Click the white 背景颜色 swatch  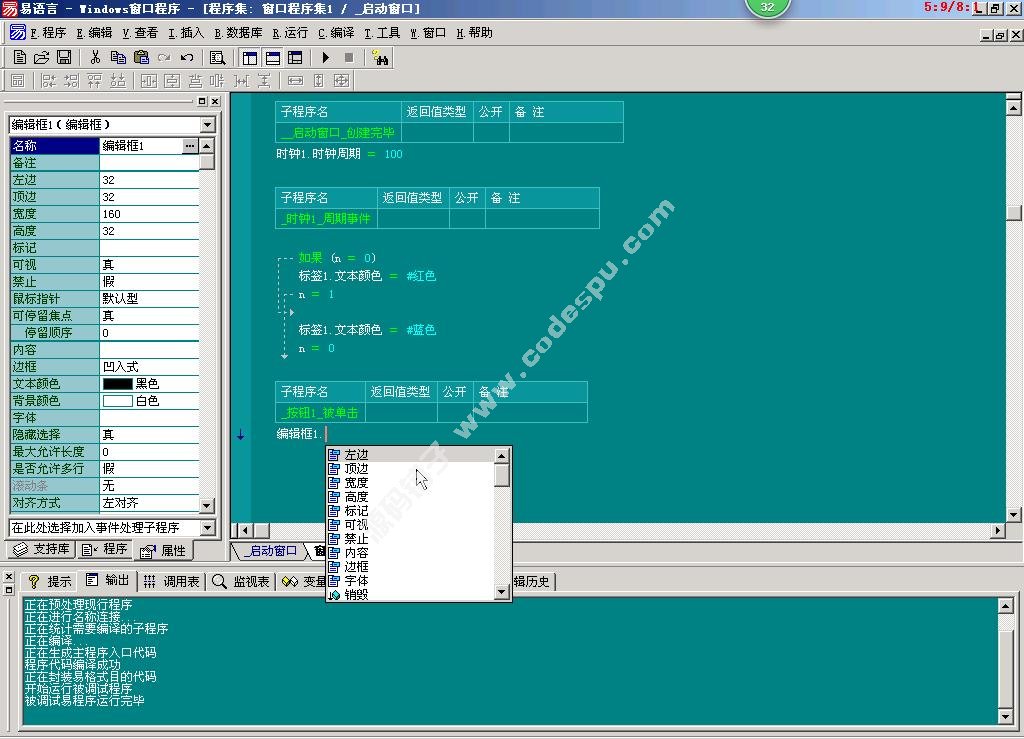118,401
